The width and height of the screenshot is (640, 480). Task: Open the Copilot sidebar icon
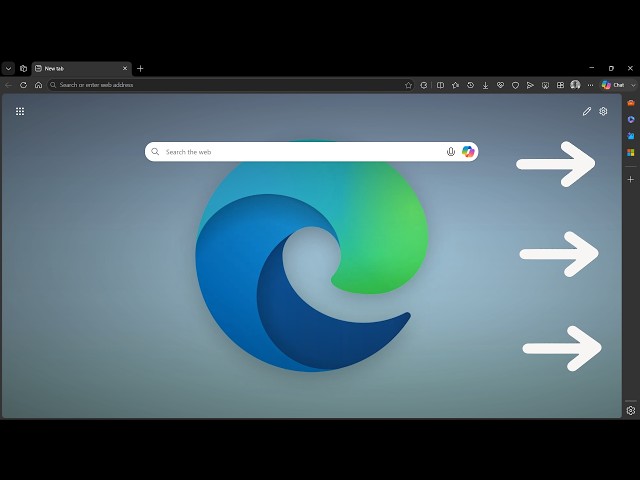pos(631,120)
